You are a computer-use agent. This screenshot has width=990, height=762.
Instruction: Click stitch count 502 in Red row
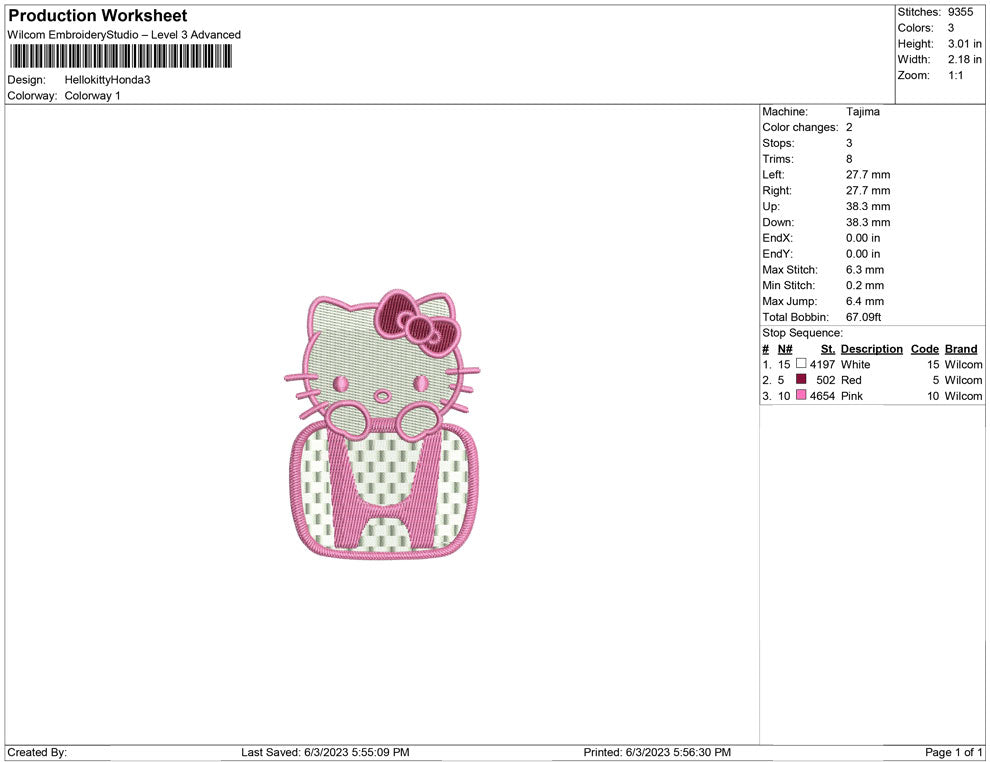tap(826, 380)
